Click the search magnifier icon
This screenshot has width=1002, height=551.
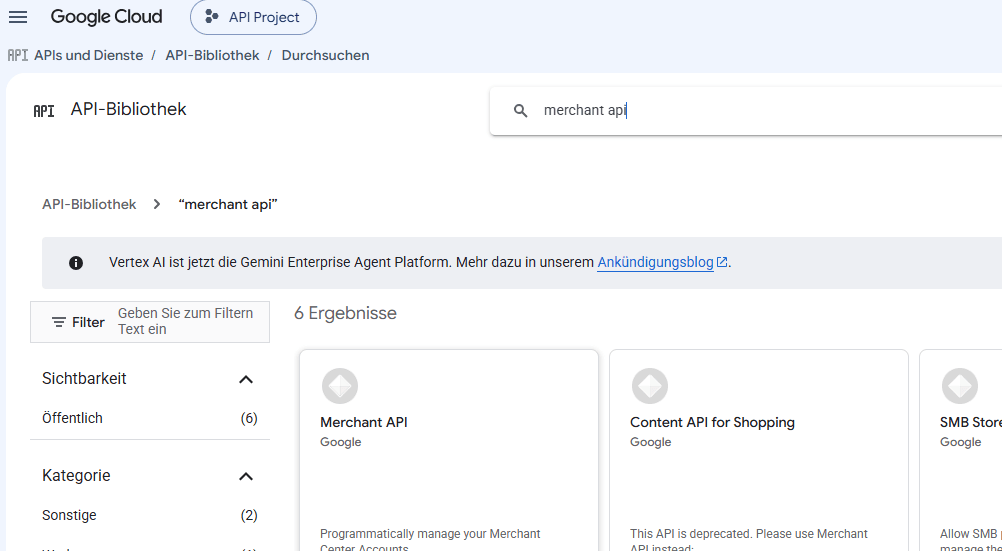click(x=521, y=111)
